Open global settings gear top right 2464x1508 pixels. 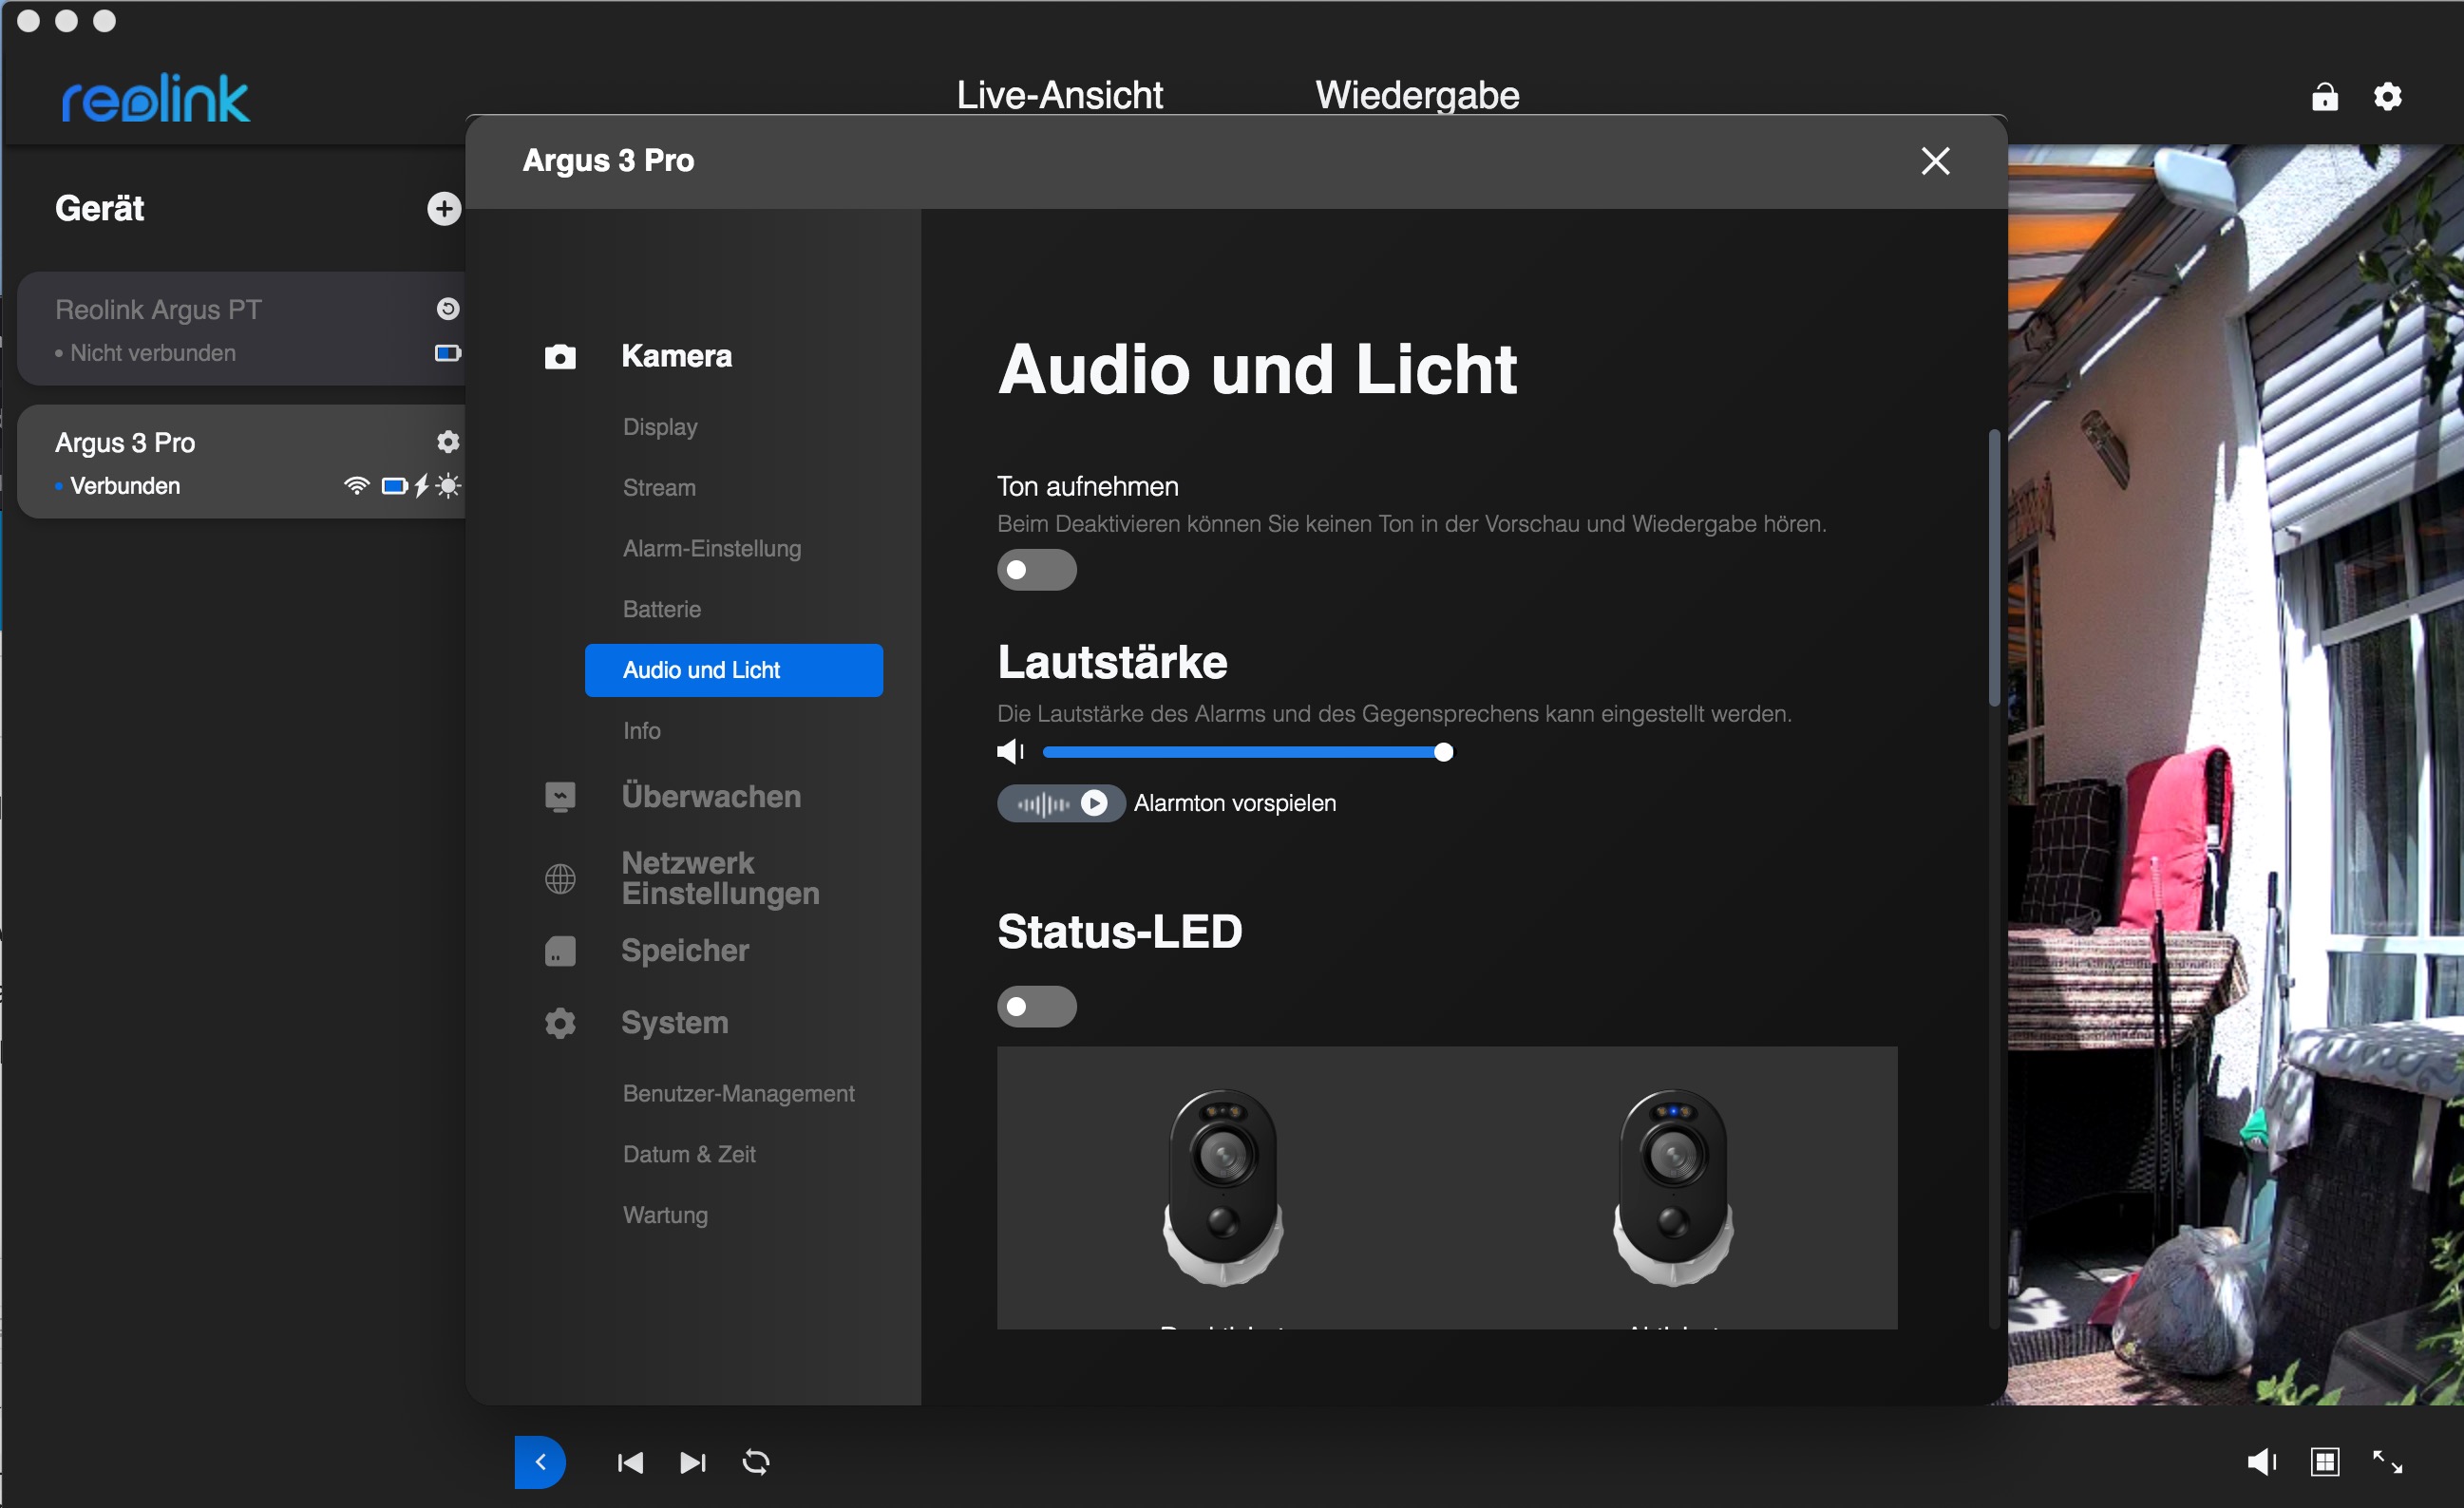2387,97
